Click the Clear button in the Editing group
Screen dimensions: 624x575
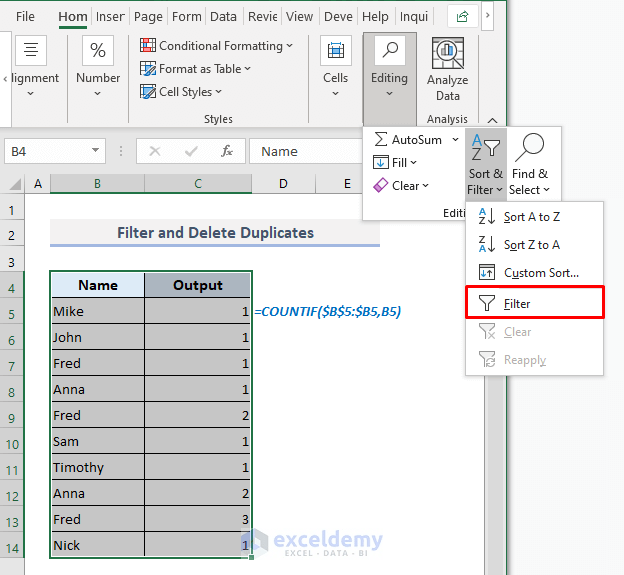pos(401,186)
